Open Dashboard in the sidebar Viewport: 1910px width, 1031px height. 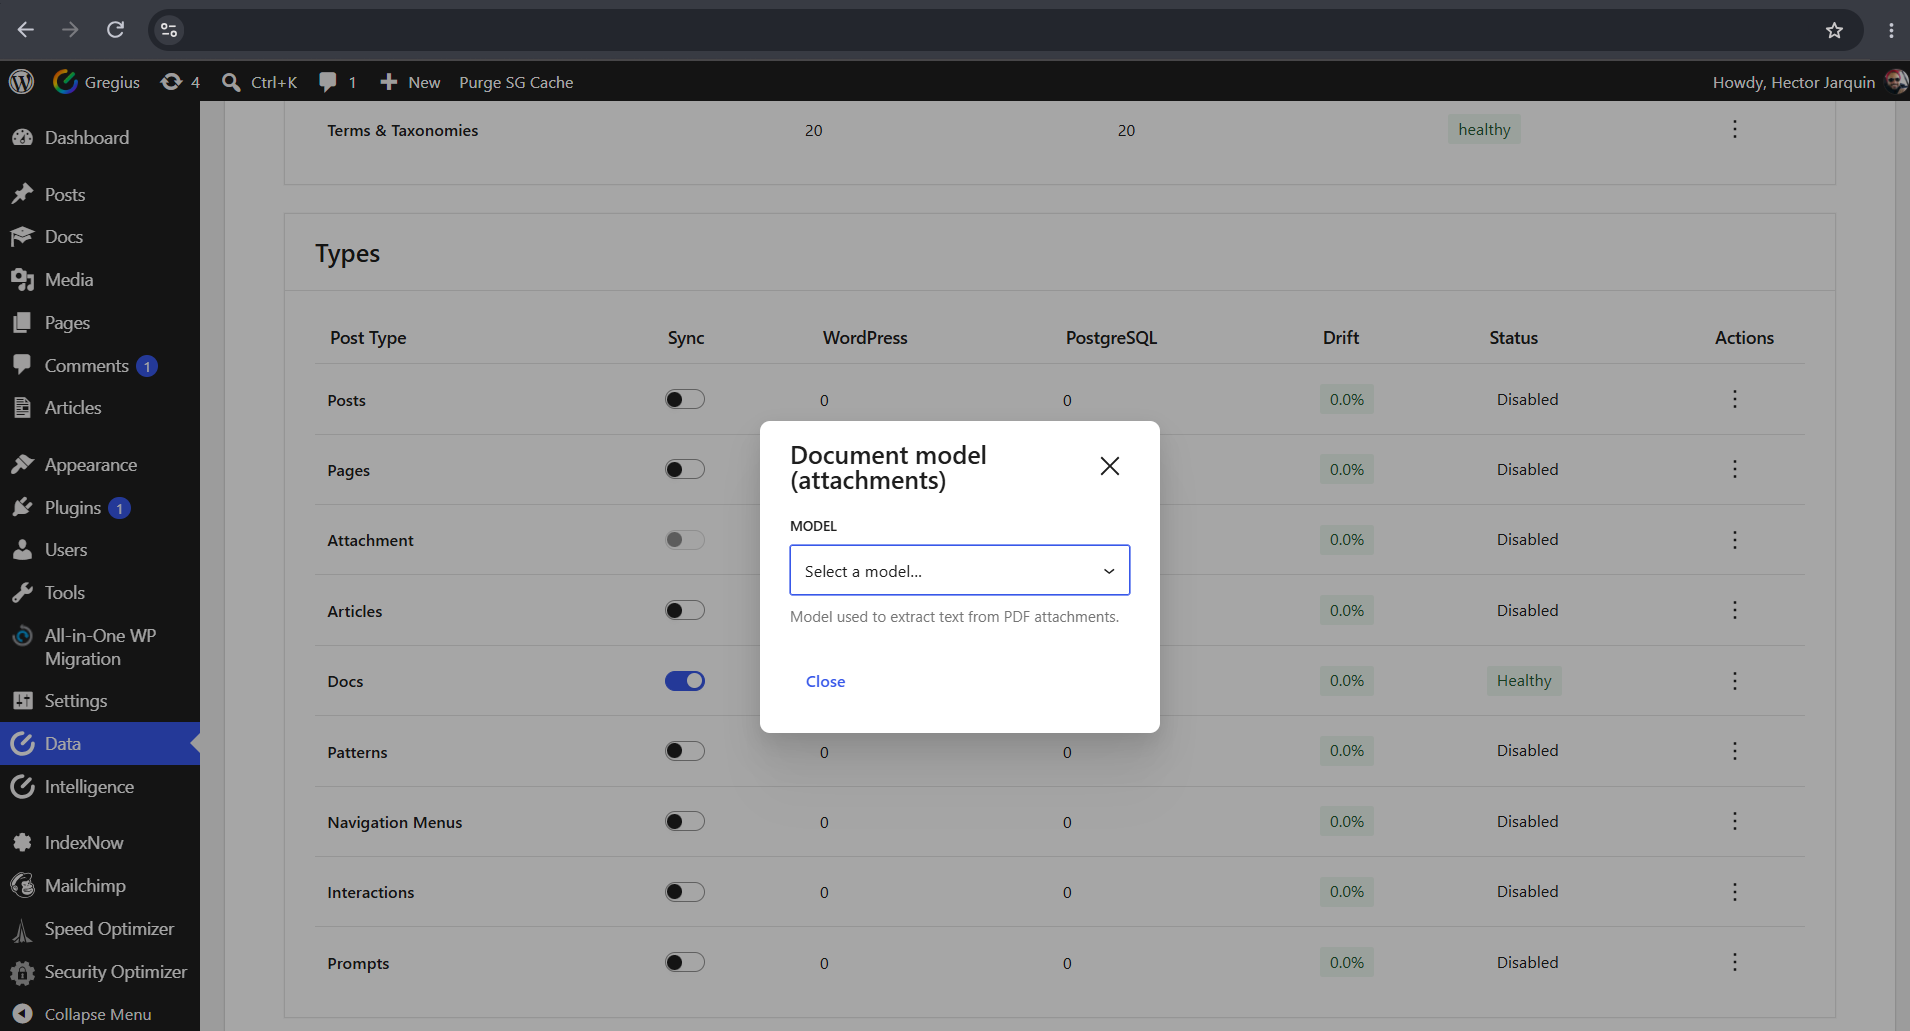click(100, 138)
